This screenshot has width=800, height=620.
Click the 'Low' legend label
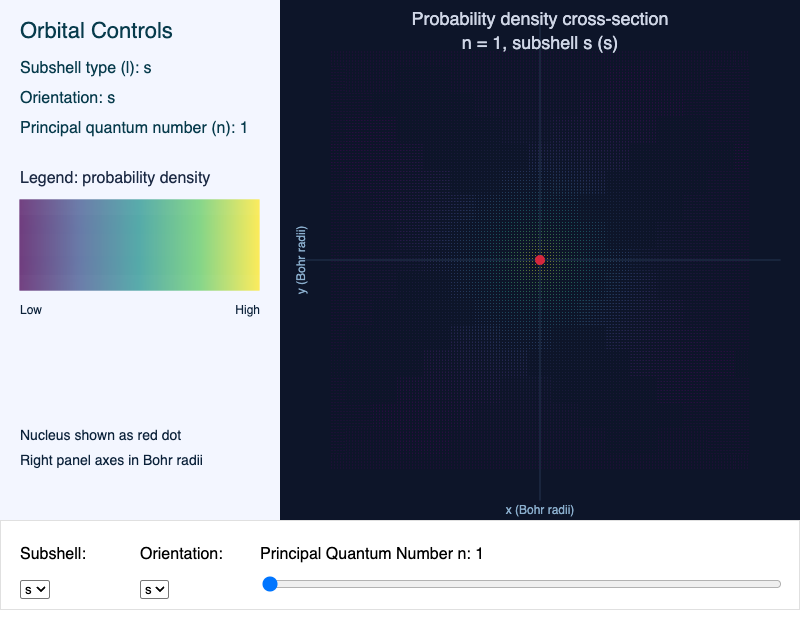tap(30, 309)
